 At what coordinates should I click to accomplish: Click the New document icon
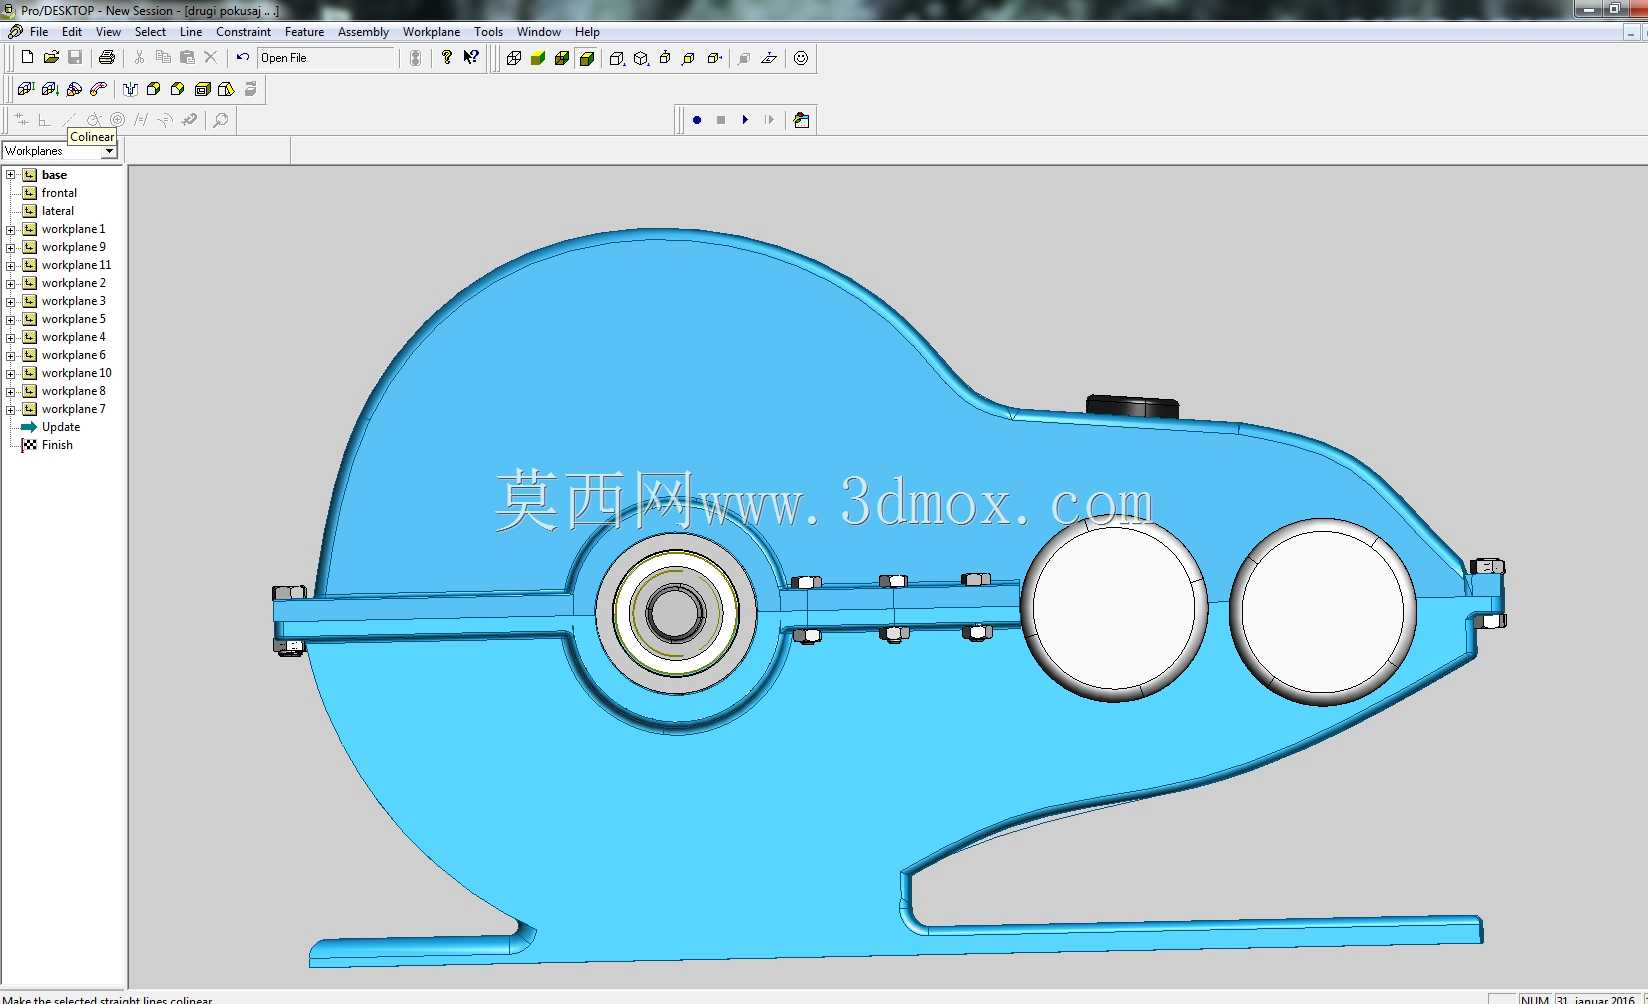tap(28, 58)
